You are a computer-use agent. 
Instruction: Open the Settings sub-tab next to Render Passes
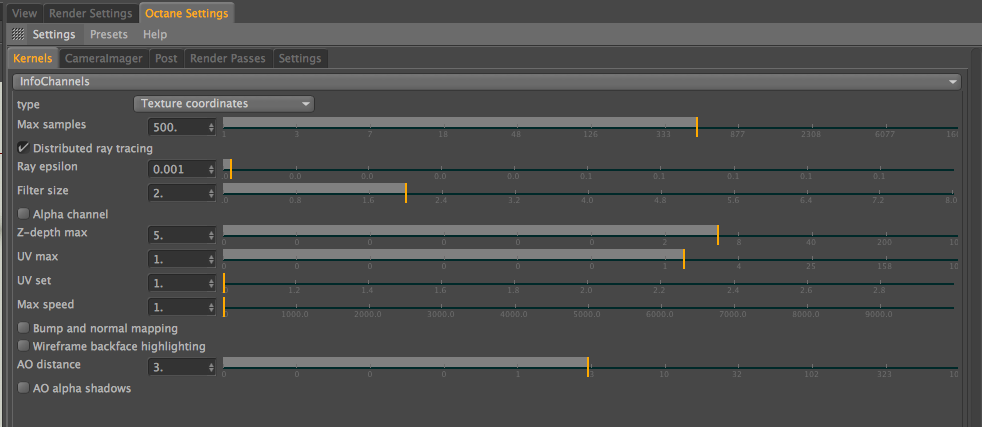click(300, 58)
